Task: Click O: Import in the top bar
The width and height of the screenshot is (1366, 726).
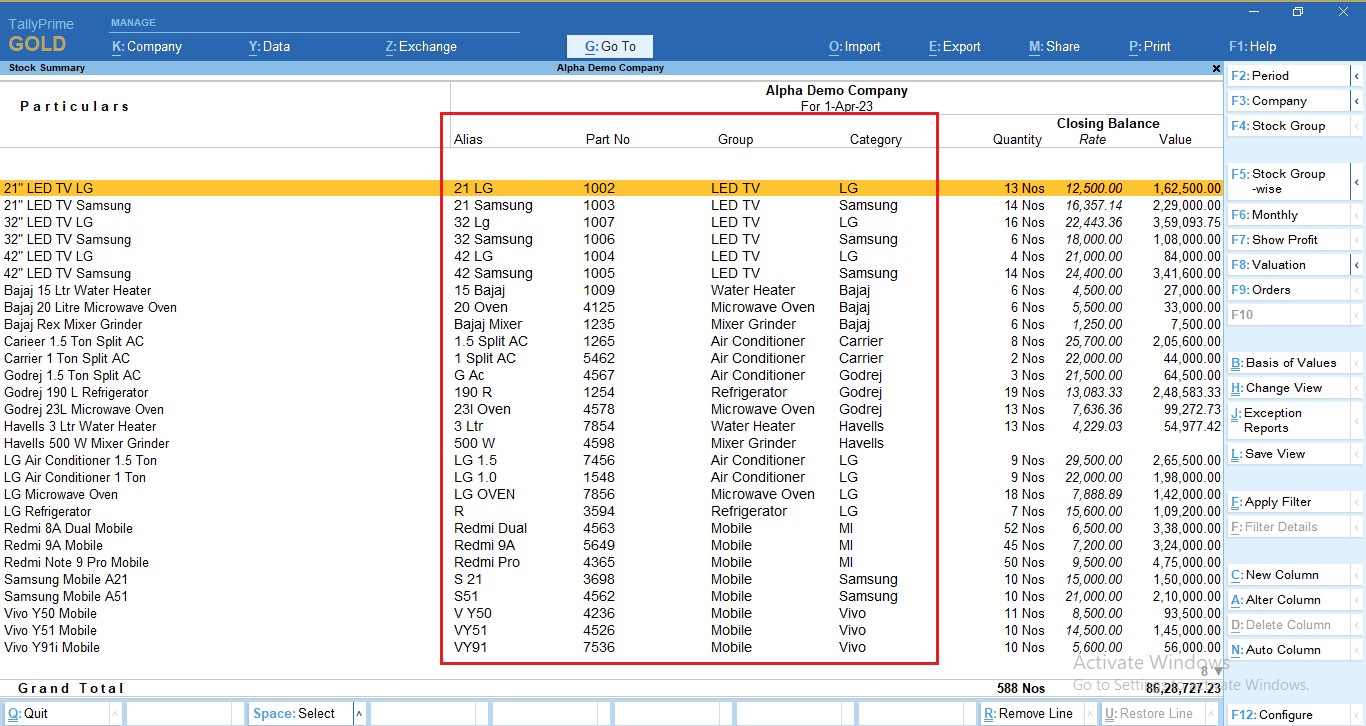Action: coord(855,46)
